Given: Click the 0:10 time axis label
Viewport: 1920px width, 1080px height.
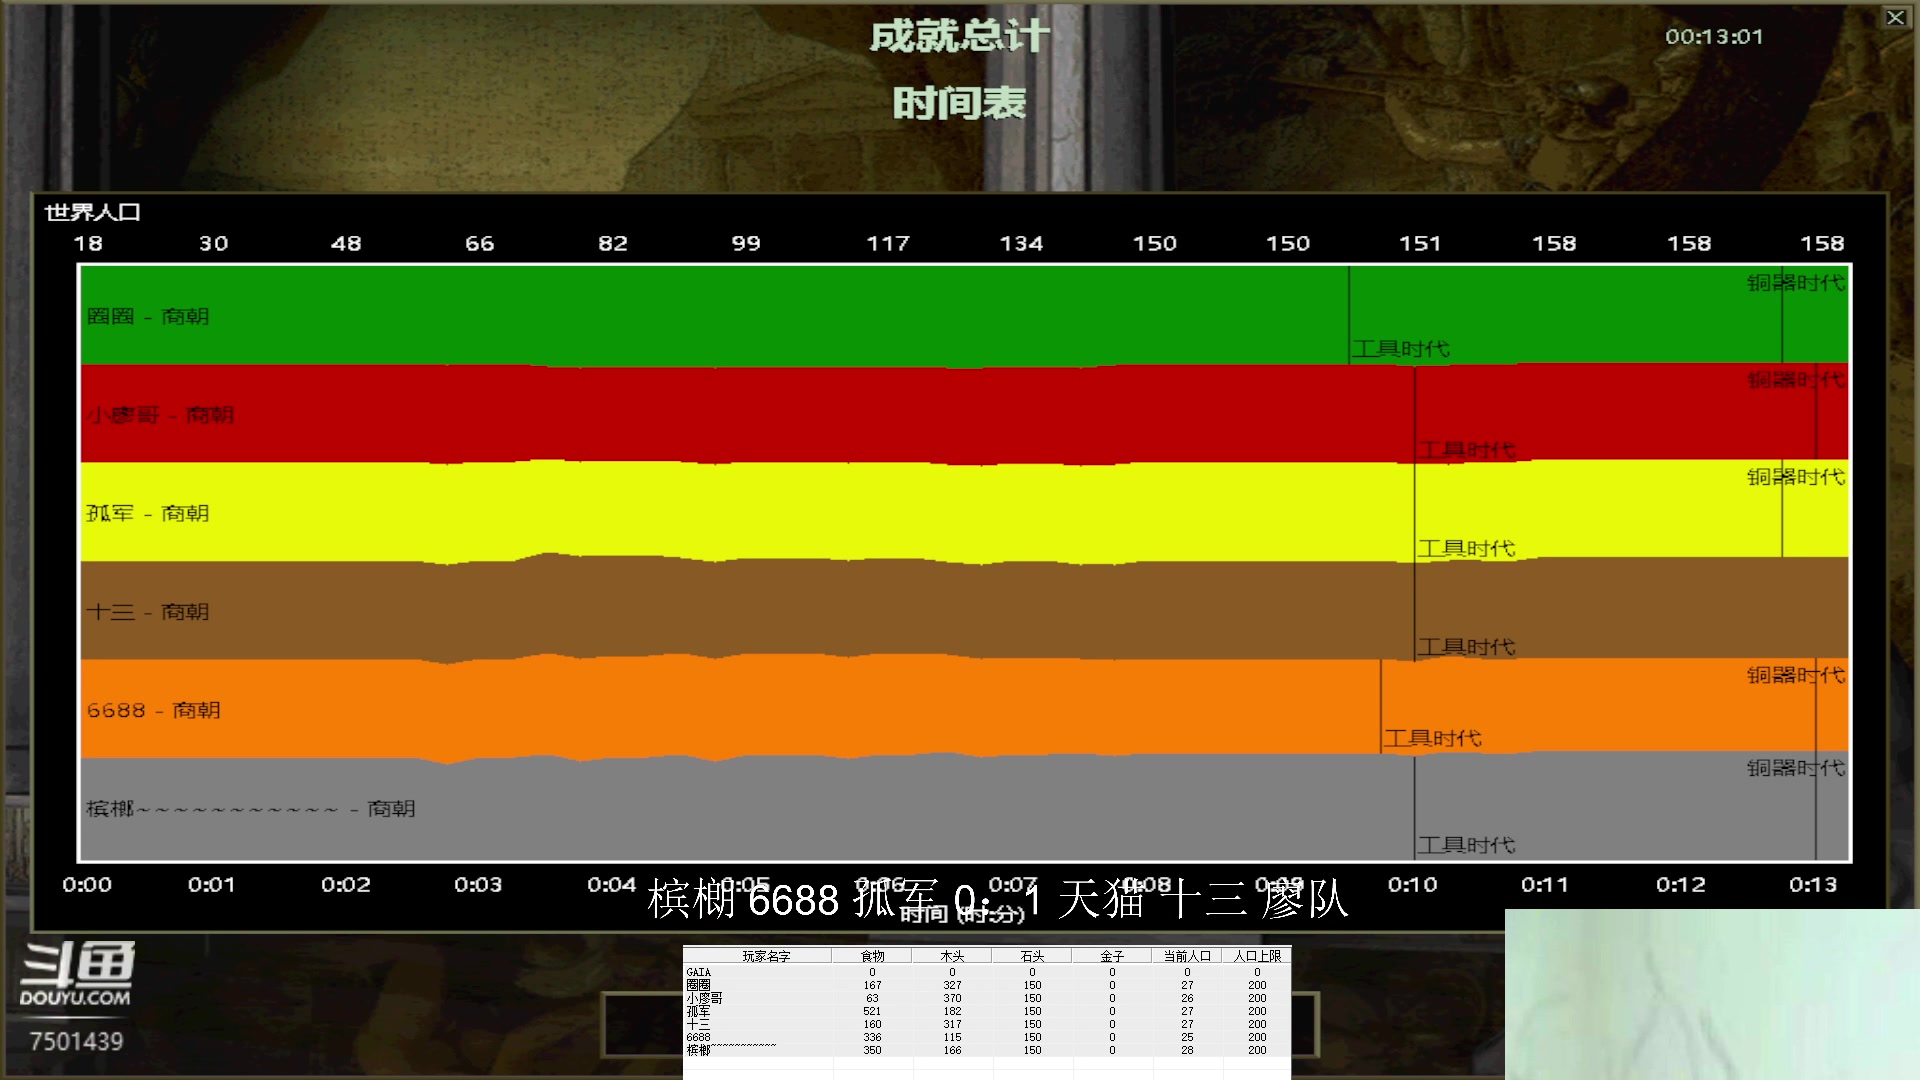Looking at the screenshot, I should click(x=1412, y=885).
